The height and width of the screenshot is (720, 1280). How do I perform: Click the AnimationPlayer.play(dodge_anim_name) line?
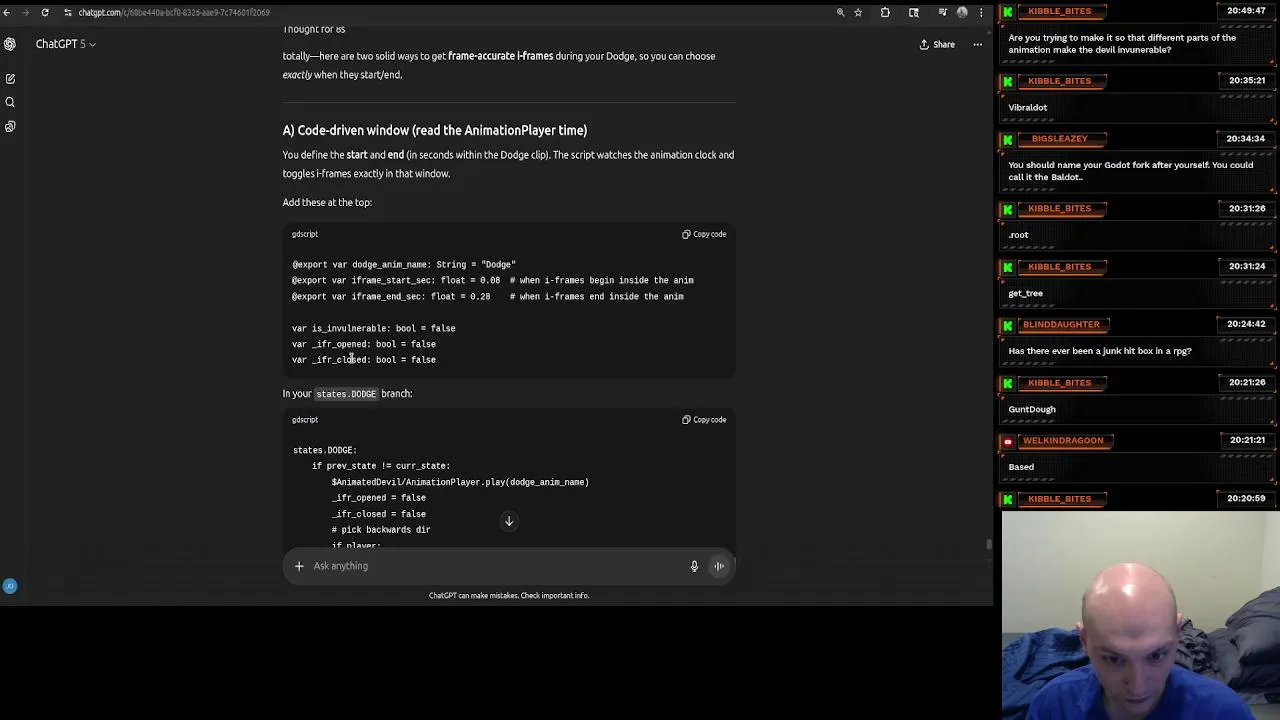coord(460,482)
